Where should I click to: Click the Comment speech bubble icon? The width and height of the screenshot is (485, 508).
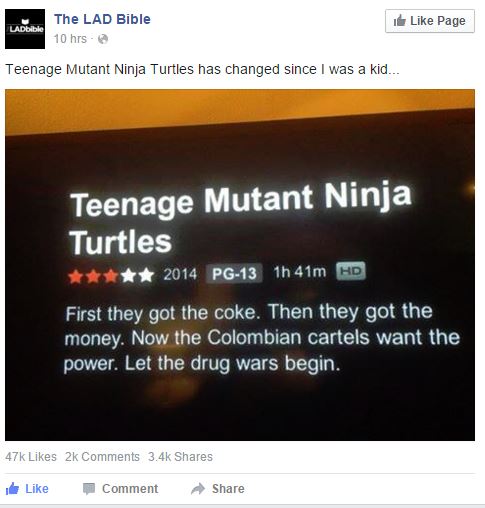(x=89, y=489)
